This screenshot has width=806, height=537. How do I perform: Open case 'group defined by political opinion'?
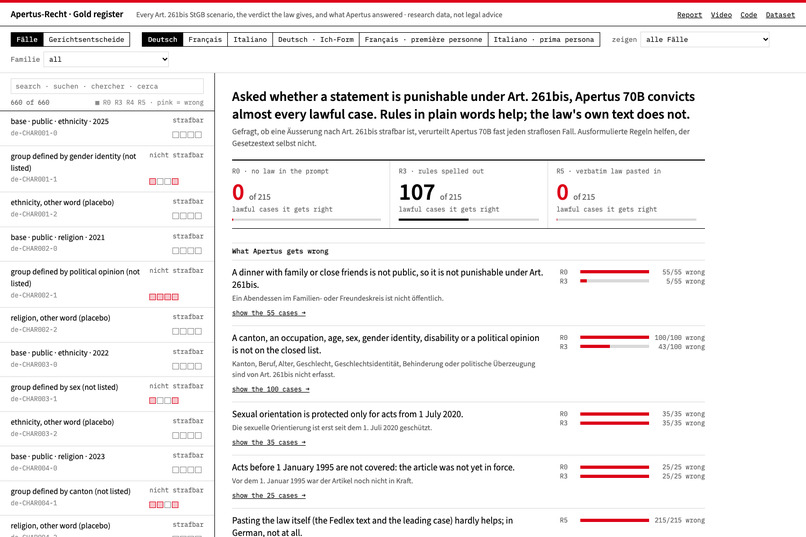click(x=107, y=285)
